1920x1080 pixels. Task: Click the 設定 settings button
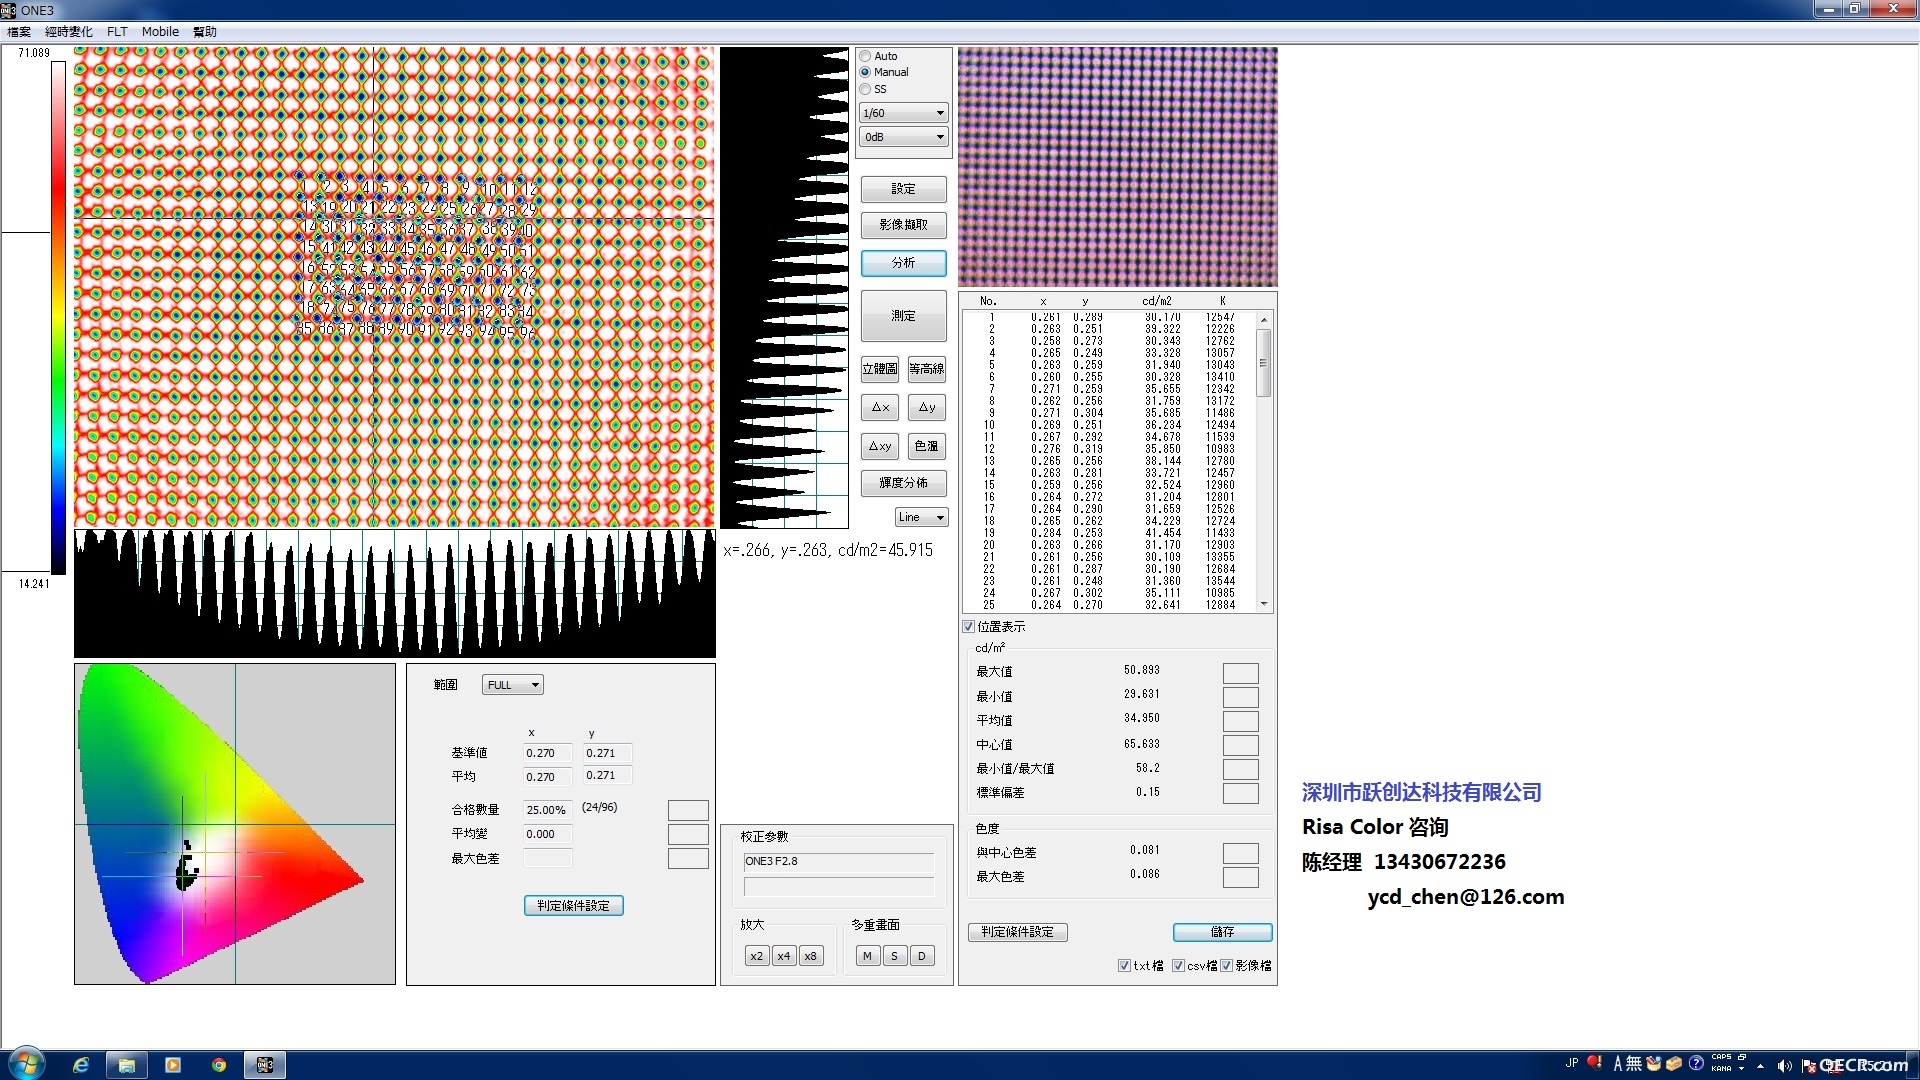[904, 189]
